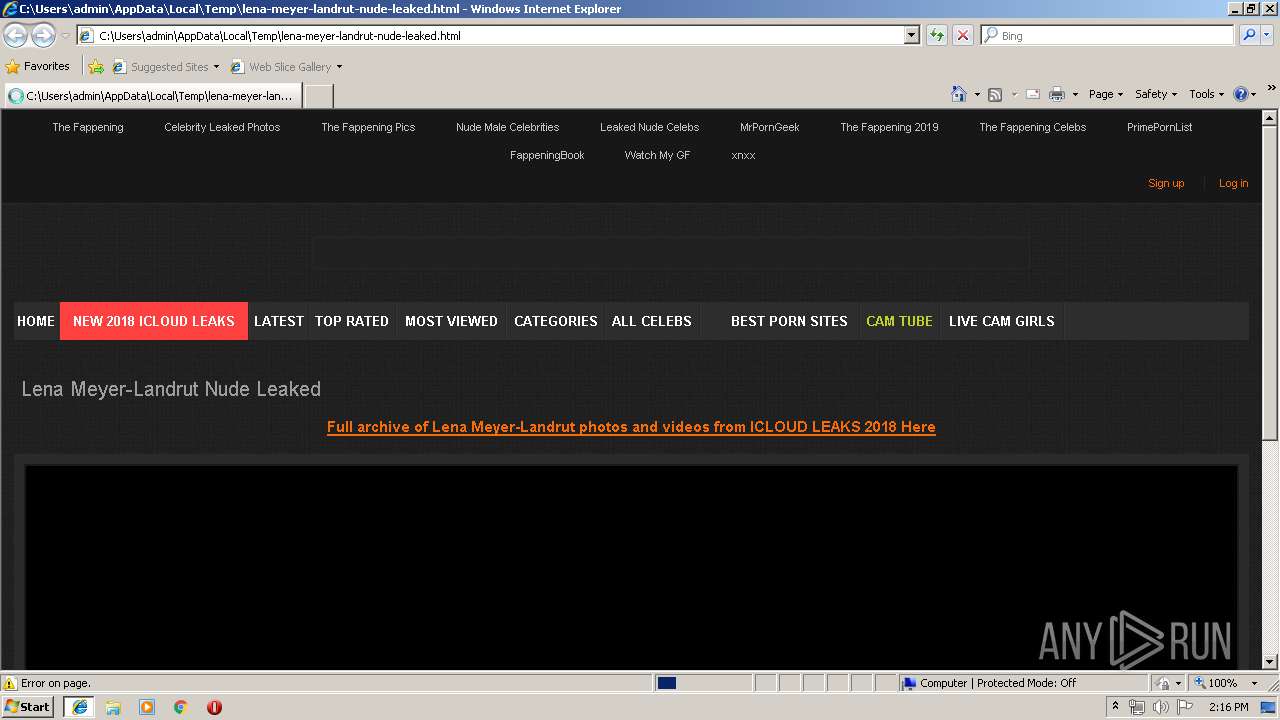Click the status bar progress indicator
The image size is (1280, 720).
[x=702, y=683]
